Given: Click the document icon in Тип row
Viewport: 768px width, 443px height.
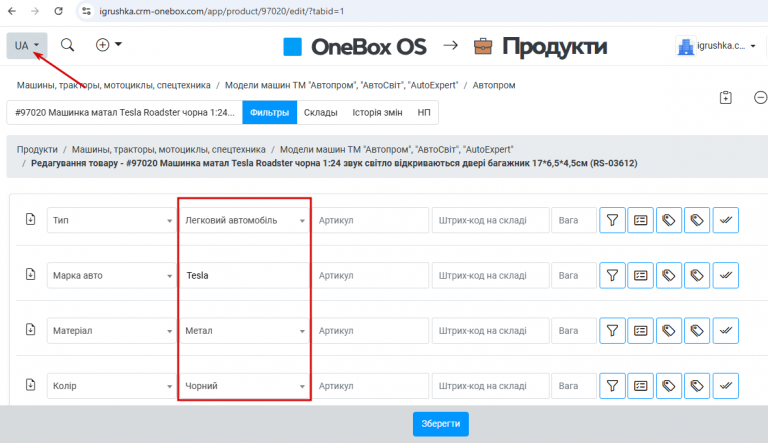Looking at the screenshot, I should [x=30, y=219].
